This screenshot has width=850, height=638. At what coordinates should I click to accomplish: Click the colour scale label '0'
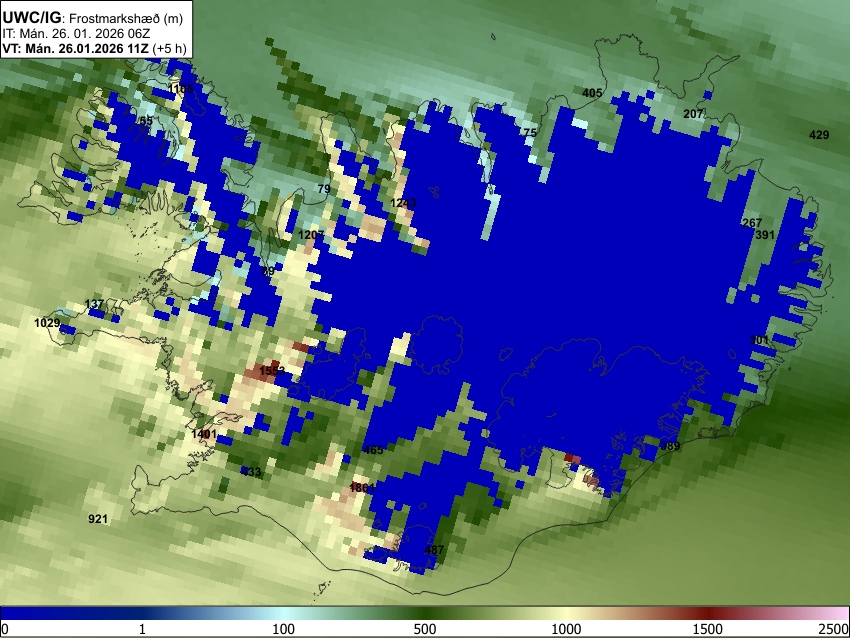pos(5,629)
